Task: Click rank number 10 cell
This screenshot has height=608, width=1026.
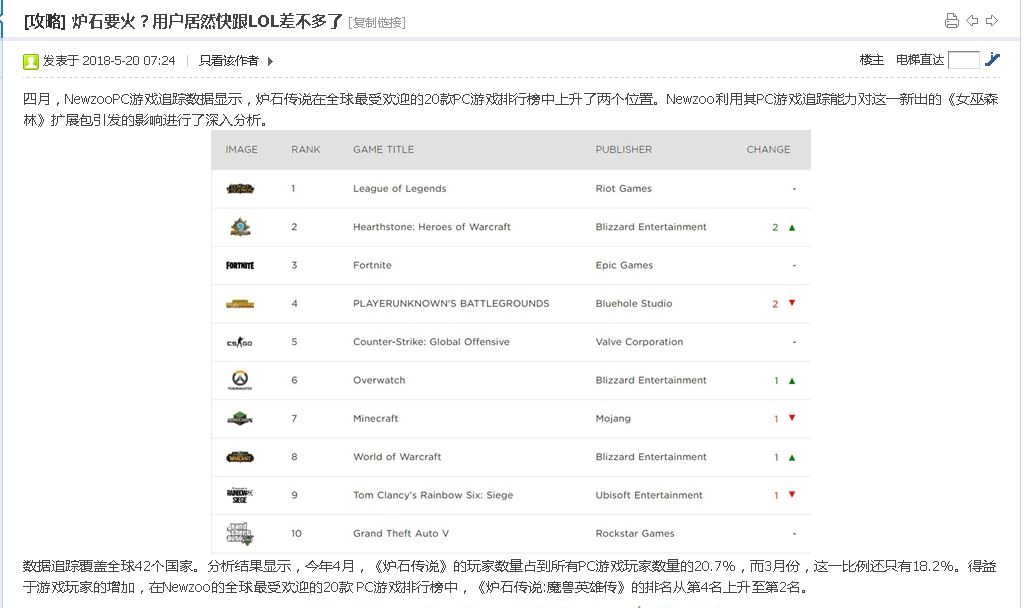Action: [296, 533]
